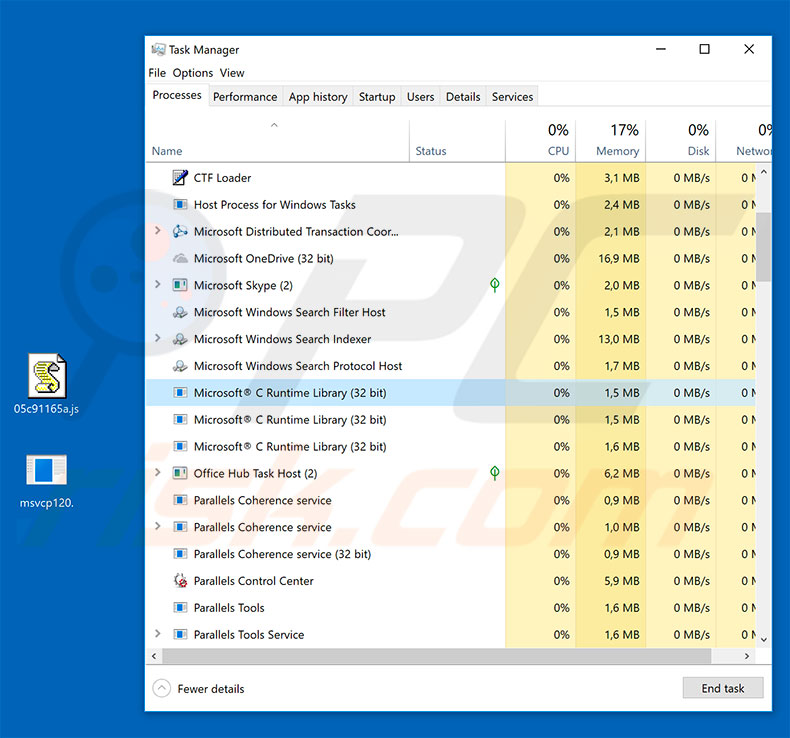Click the vertical scrollbar thumb
Screen dimensions: 790x738
coord(763,247)
